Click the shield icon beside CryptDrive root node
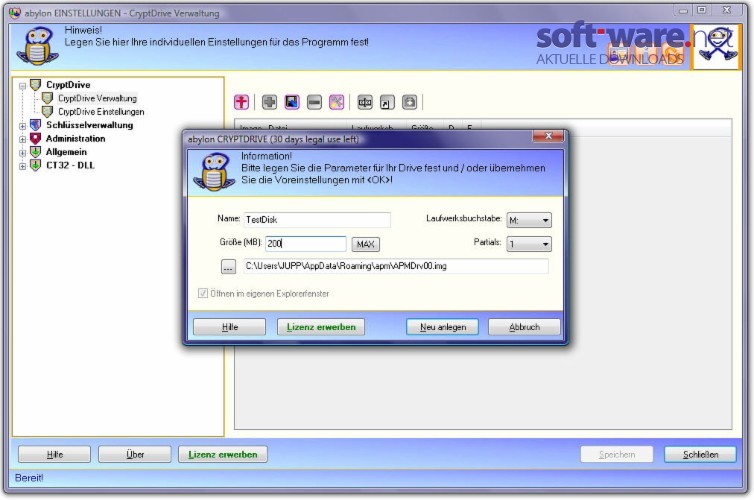This screenshot has height=500, width=754. [36, 85]
